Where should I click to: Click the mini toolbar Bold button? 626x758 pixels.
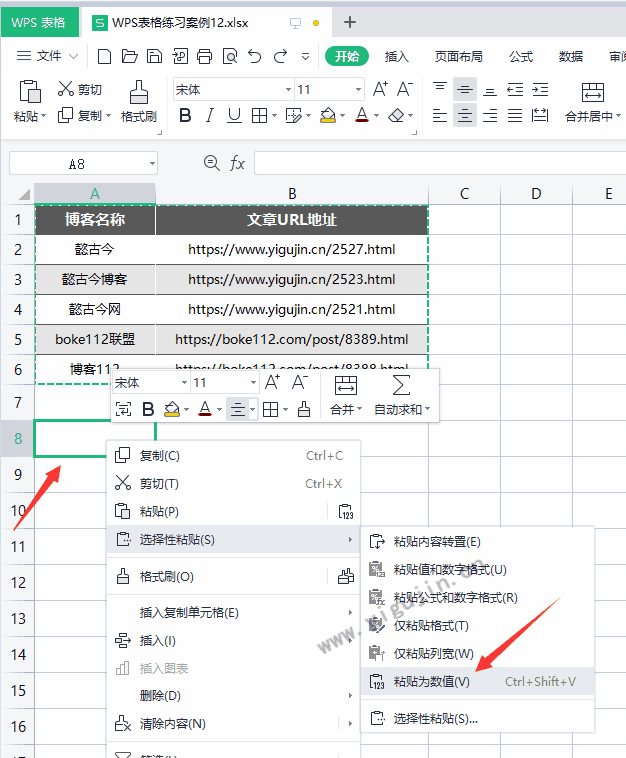click(x=148, y=409)
